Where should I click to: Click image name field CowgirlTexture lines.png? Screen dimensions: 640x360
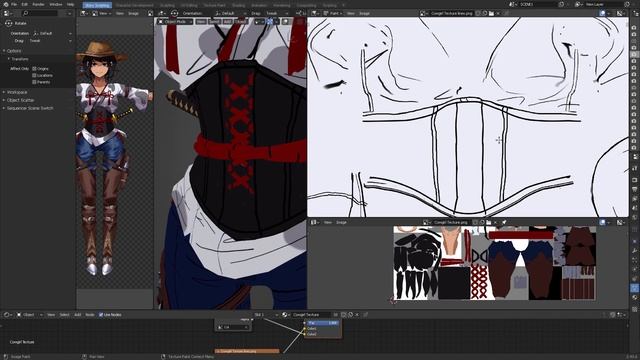point(451,13)
